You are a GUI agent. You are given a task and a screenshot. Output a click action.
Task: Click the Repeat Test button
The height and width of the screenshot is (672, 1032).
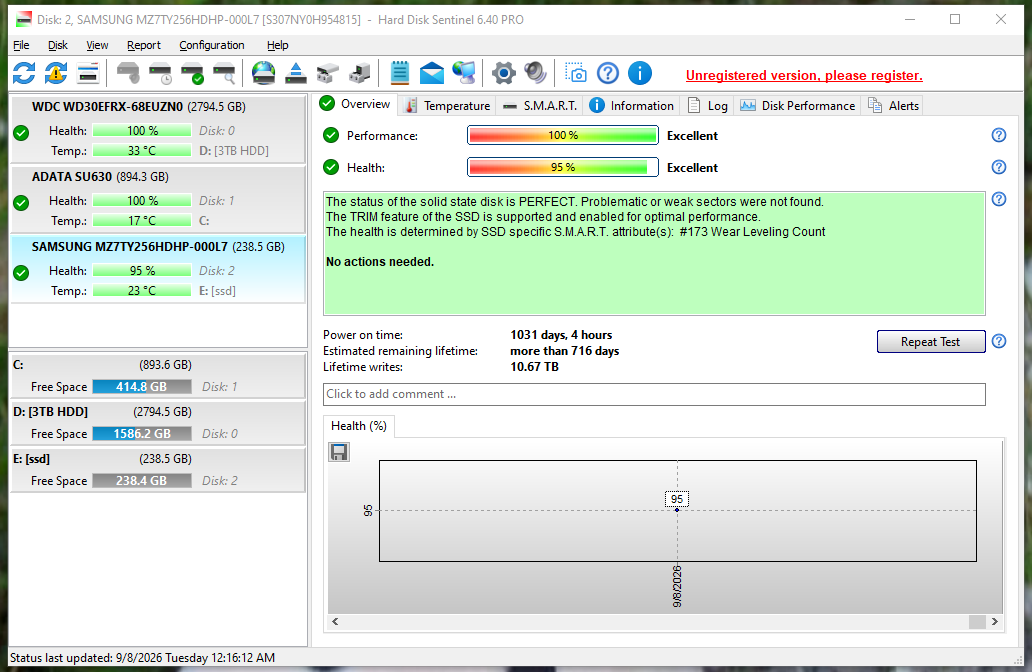click(x=931, y=342)
